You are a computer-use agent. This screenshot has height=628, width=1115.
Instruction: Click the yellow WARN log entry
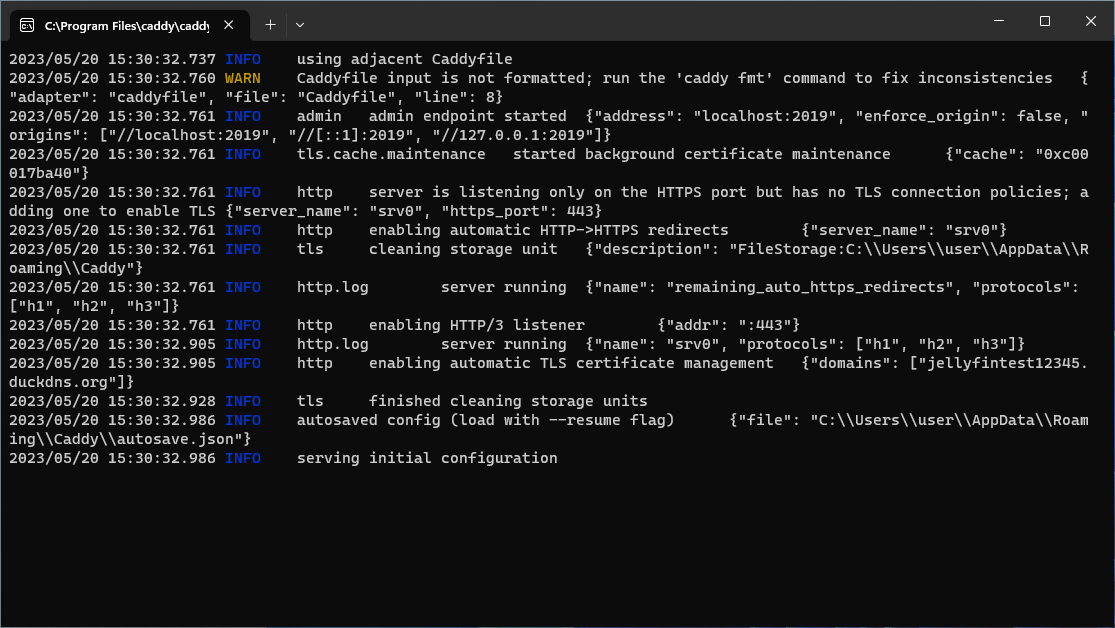tap(243, 77)
